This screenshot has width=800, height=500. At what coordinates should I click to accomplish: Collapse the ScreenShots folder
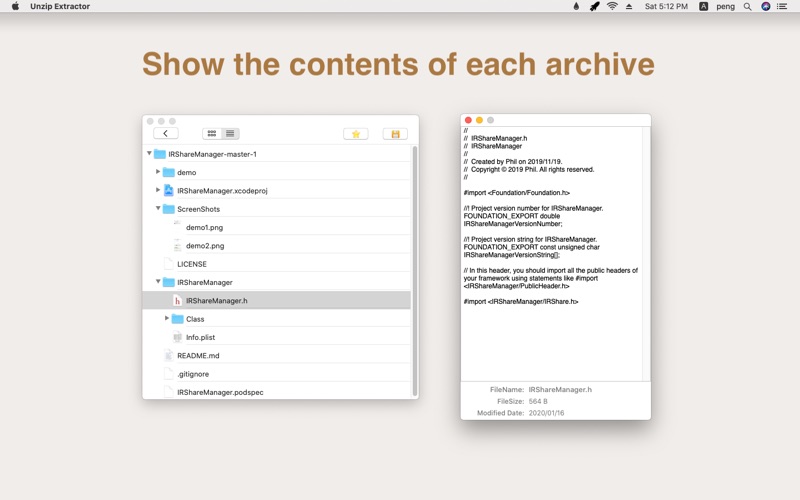pos(158,209)
